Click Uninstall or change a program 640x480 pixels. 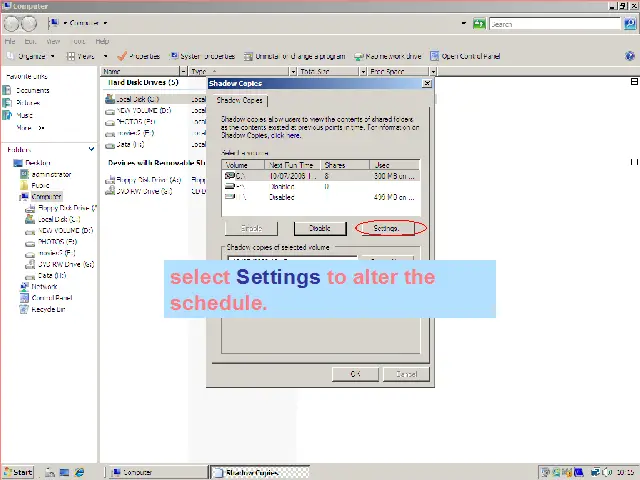tap(295, 56)
